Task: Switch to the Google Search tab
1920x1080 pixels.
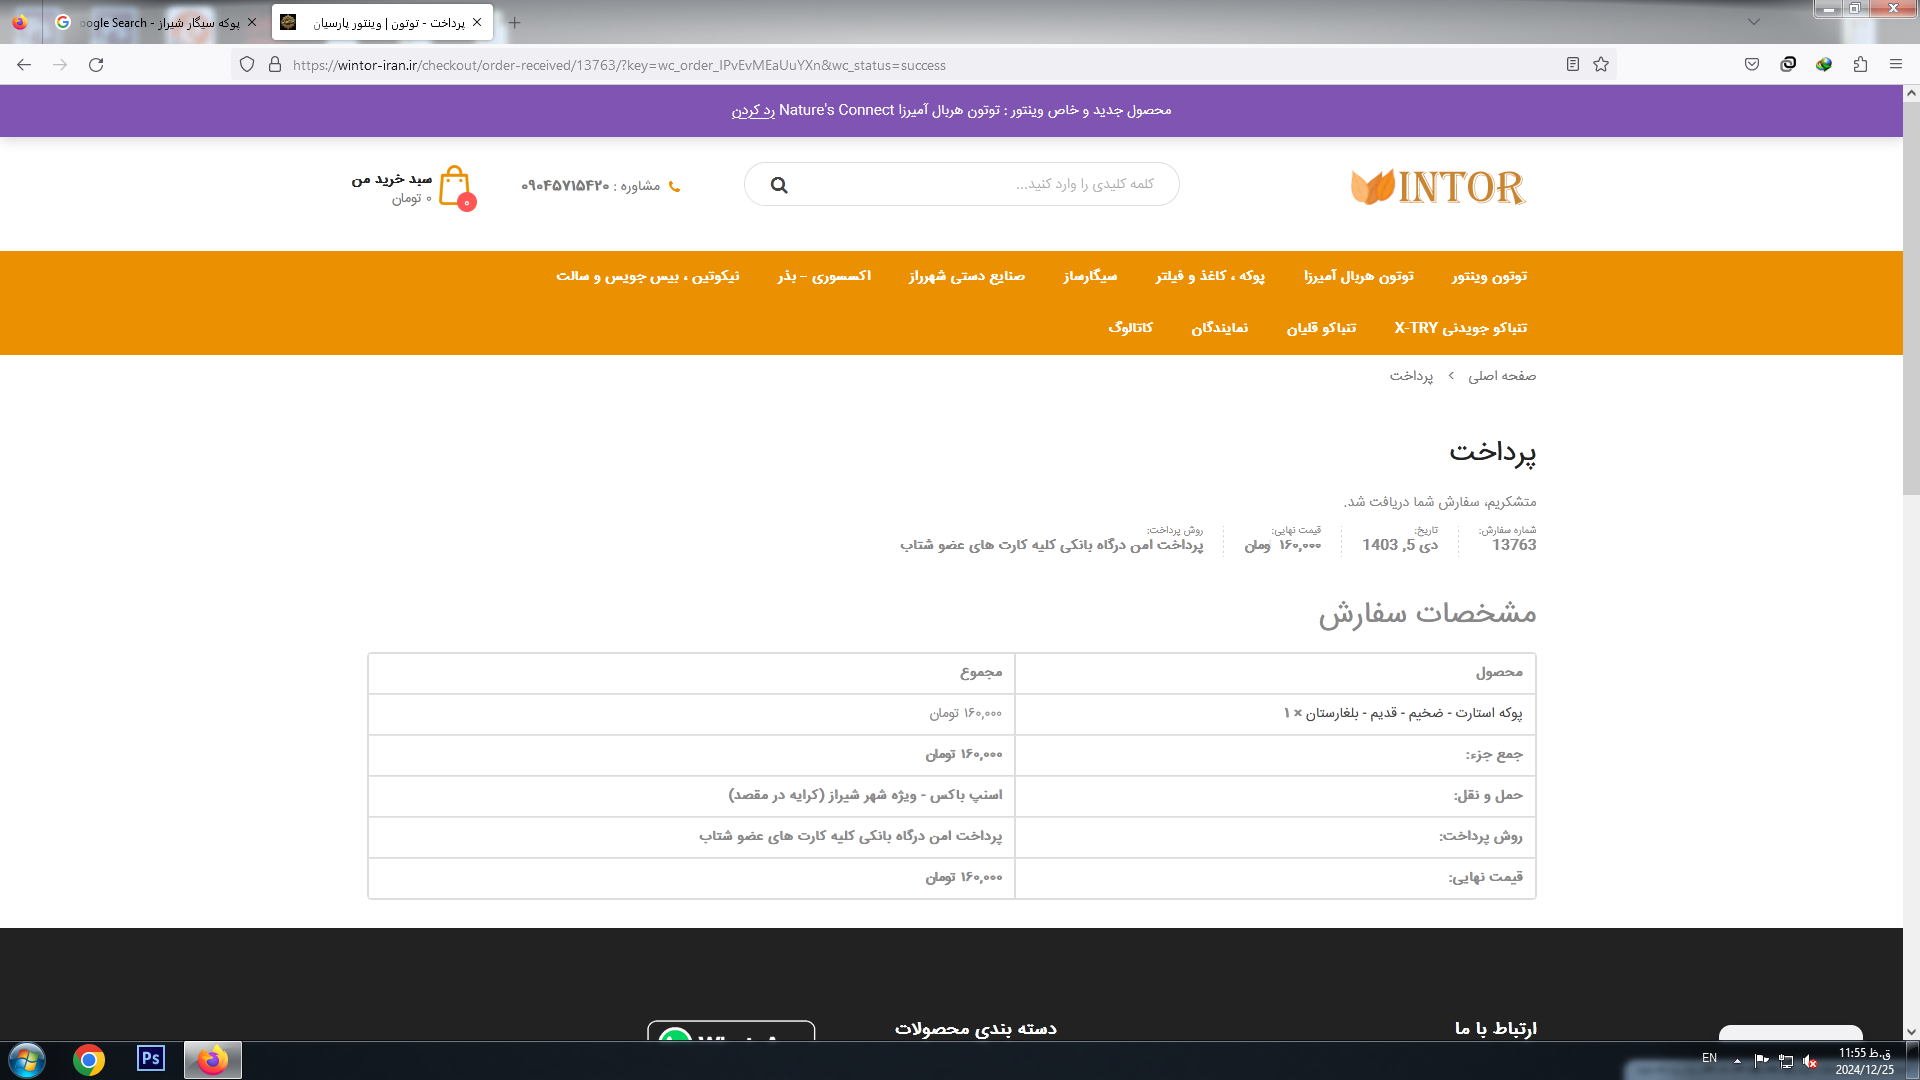Action: click(x=150, y=22)
